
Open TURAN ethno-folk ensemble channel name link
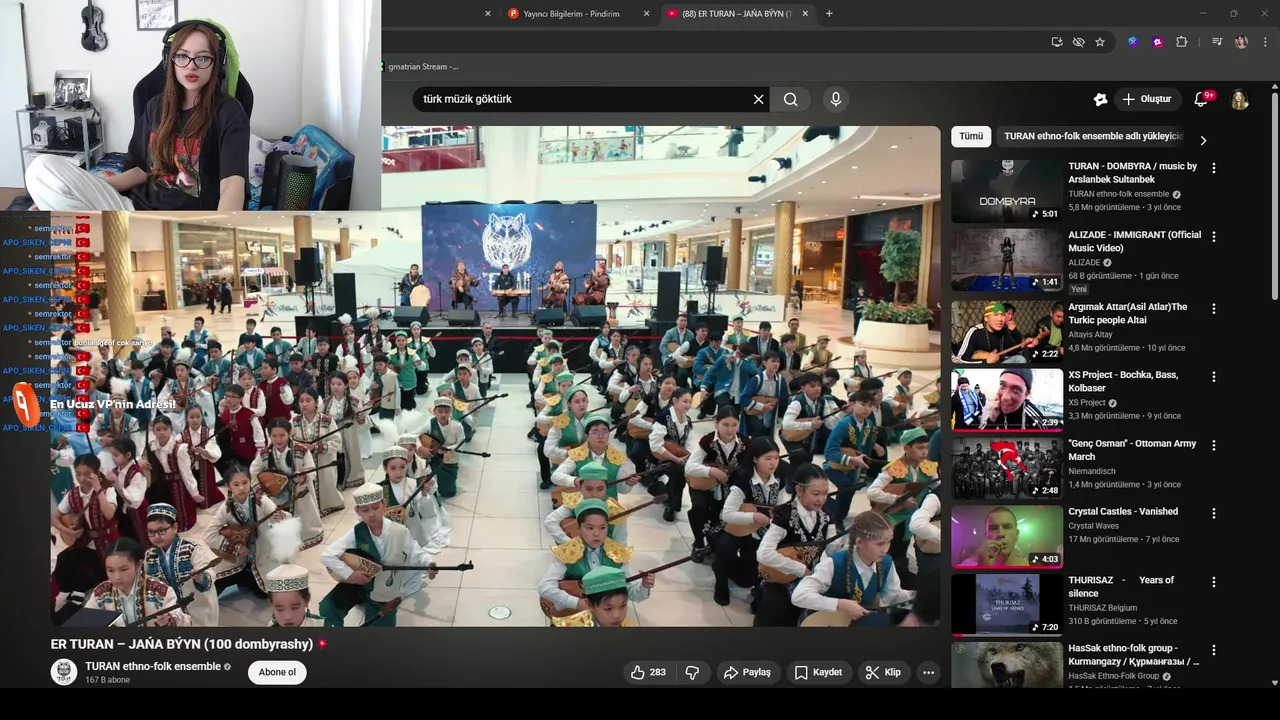[153, 666]
